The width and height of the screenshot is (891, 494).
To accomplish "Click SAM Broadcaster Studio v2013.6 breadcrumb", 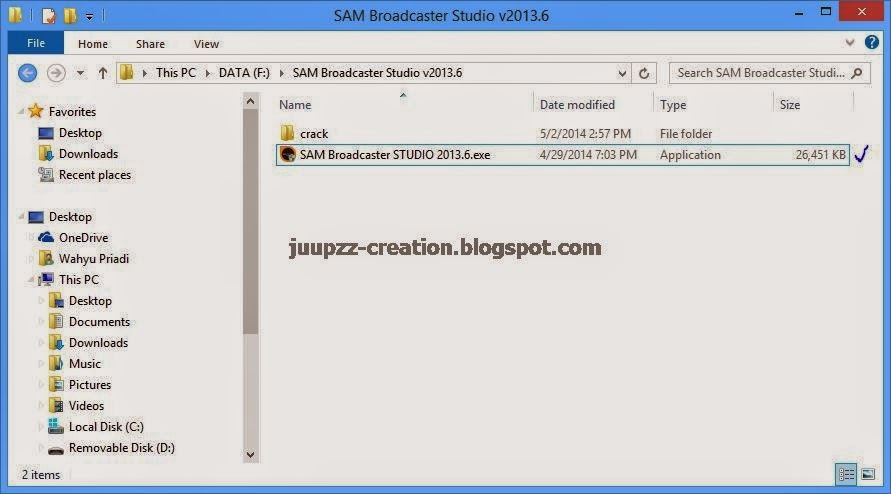I will (377, 73).
